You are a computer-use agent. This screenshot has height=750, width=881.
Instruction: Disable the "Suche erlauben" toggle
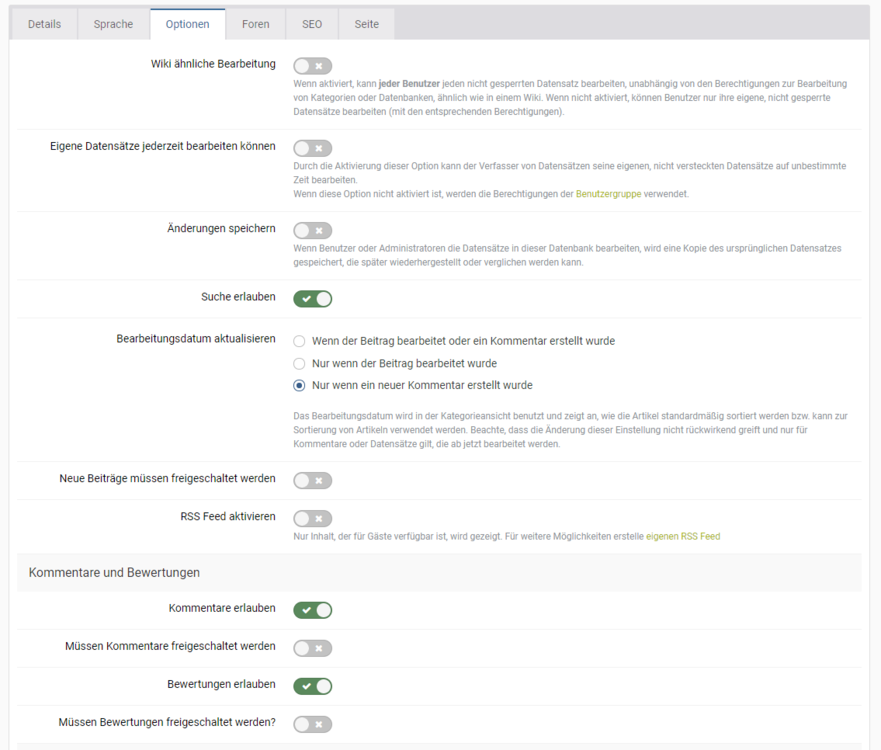(312, 298)
